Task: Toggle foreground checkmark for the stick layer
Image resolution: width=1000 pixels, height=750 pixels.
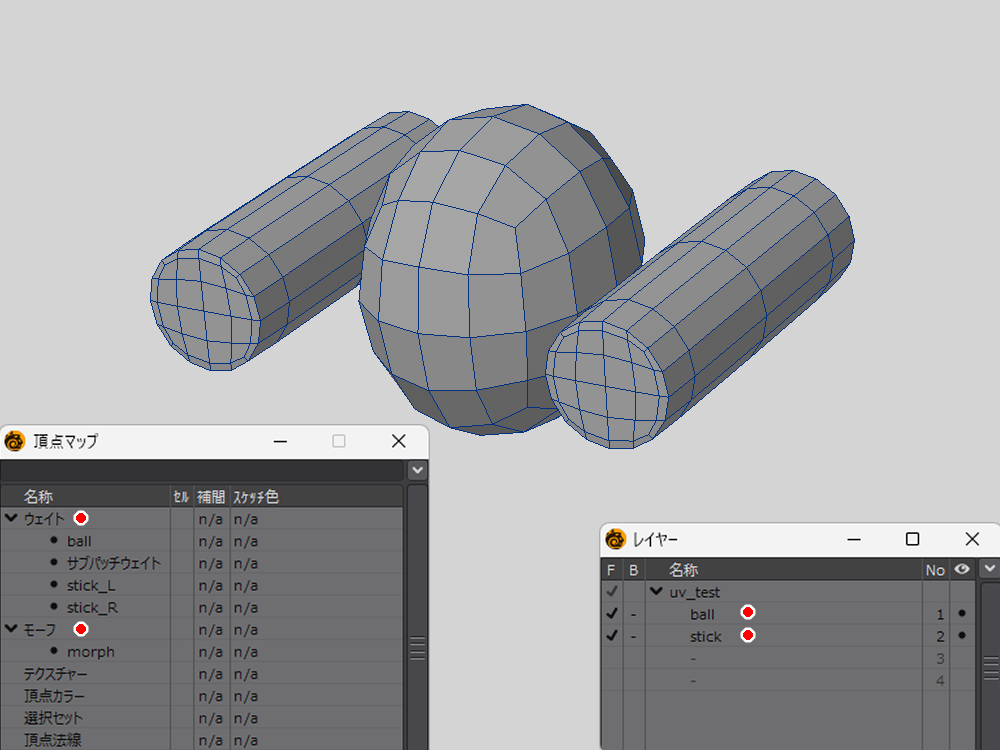Action: (x=612, y=636)
